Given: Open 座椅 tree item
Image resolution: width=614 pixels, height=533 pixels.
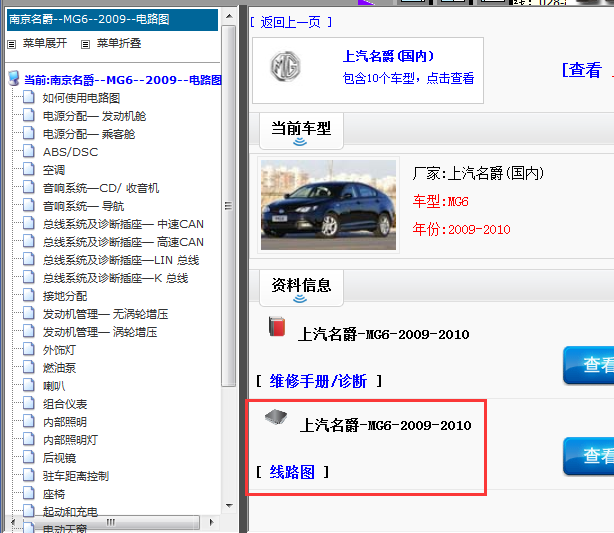Looking at the screenshot, I should tap(54, 494).
